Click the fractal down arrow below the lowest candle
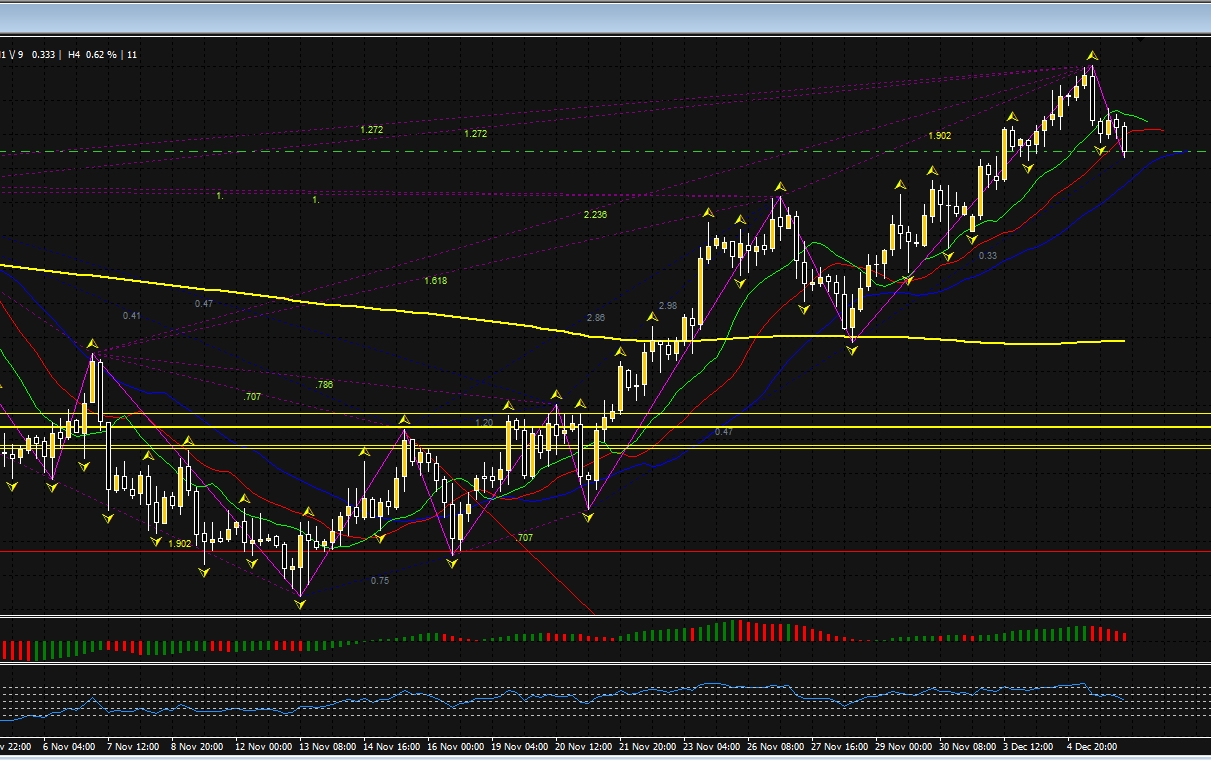This screenshot has height=761, width=1211. pyautogui.click(x=301, y=603)
